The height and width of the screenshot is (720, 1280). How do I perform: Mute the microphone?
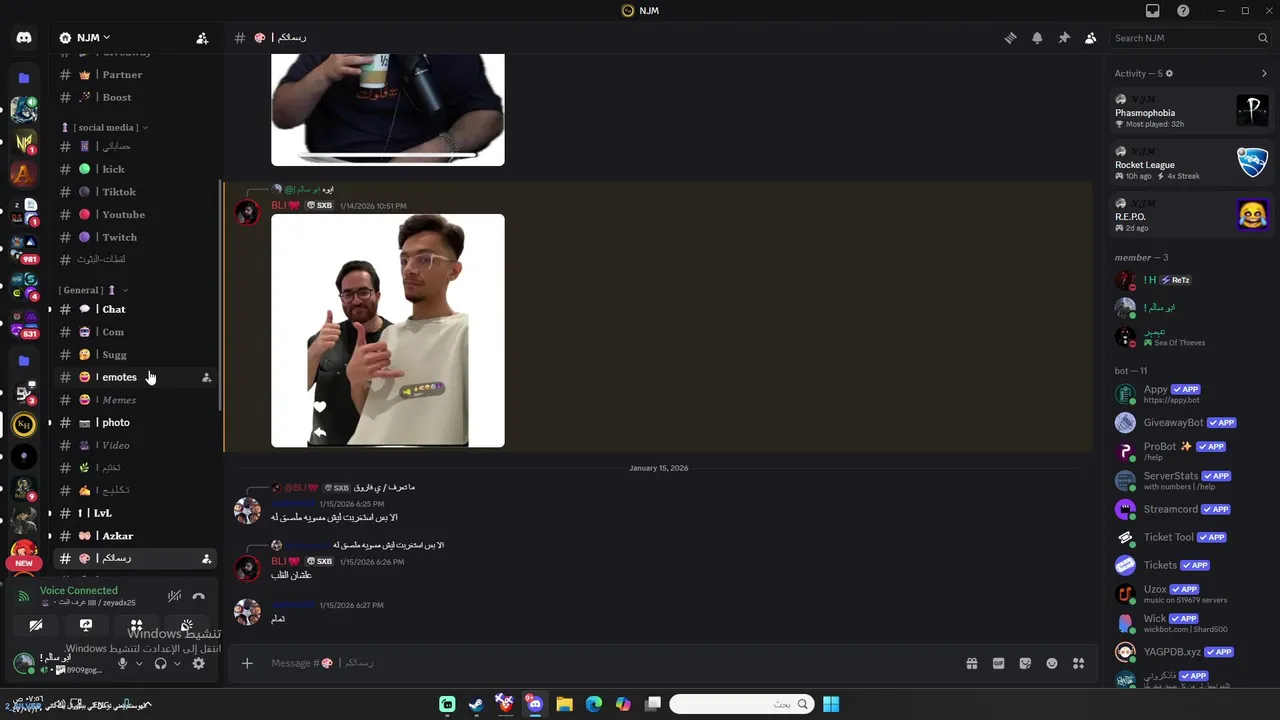[x=123, y=663]
